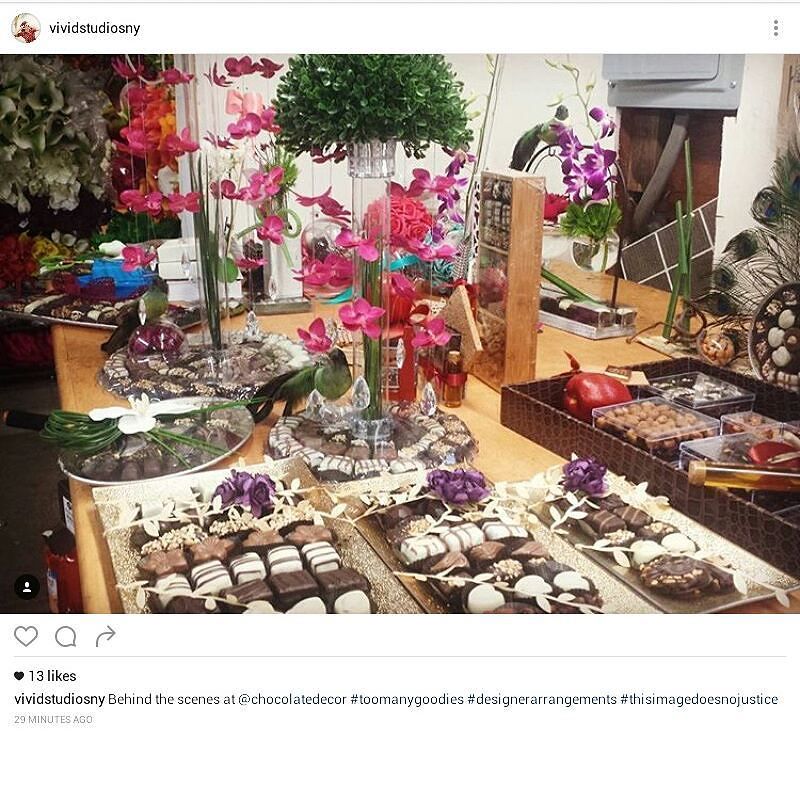Tap the red apple in the brown basket
Screen dimensions: 800x800
[x=597, y=395]
